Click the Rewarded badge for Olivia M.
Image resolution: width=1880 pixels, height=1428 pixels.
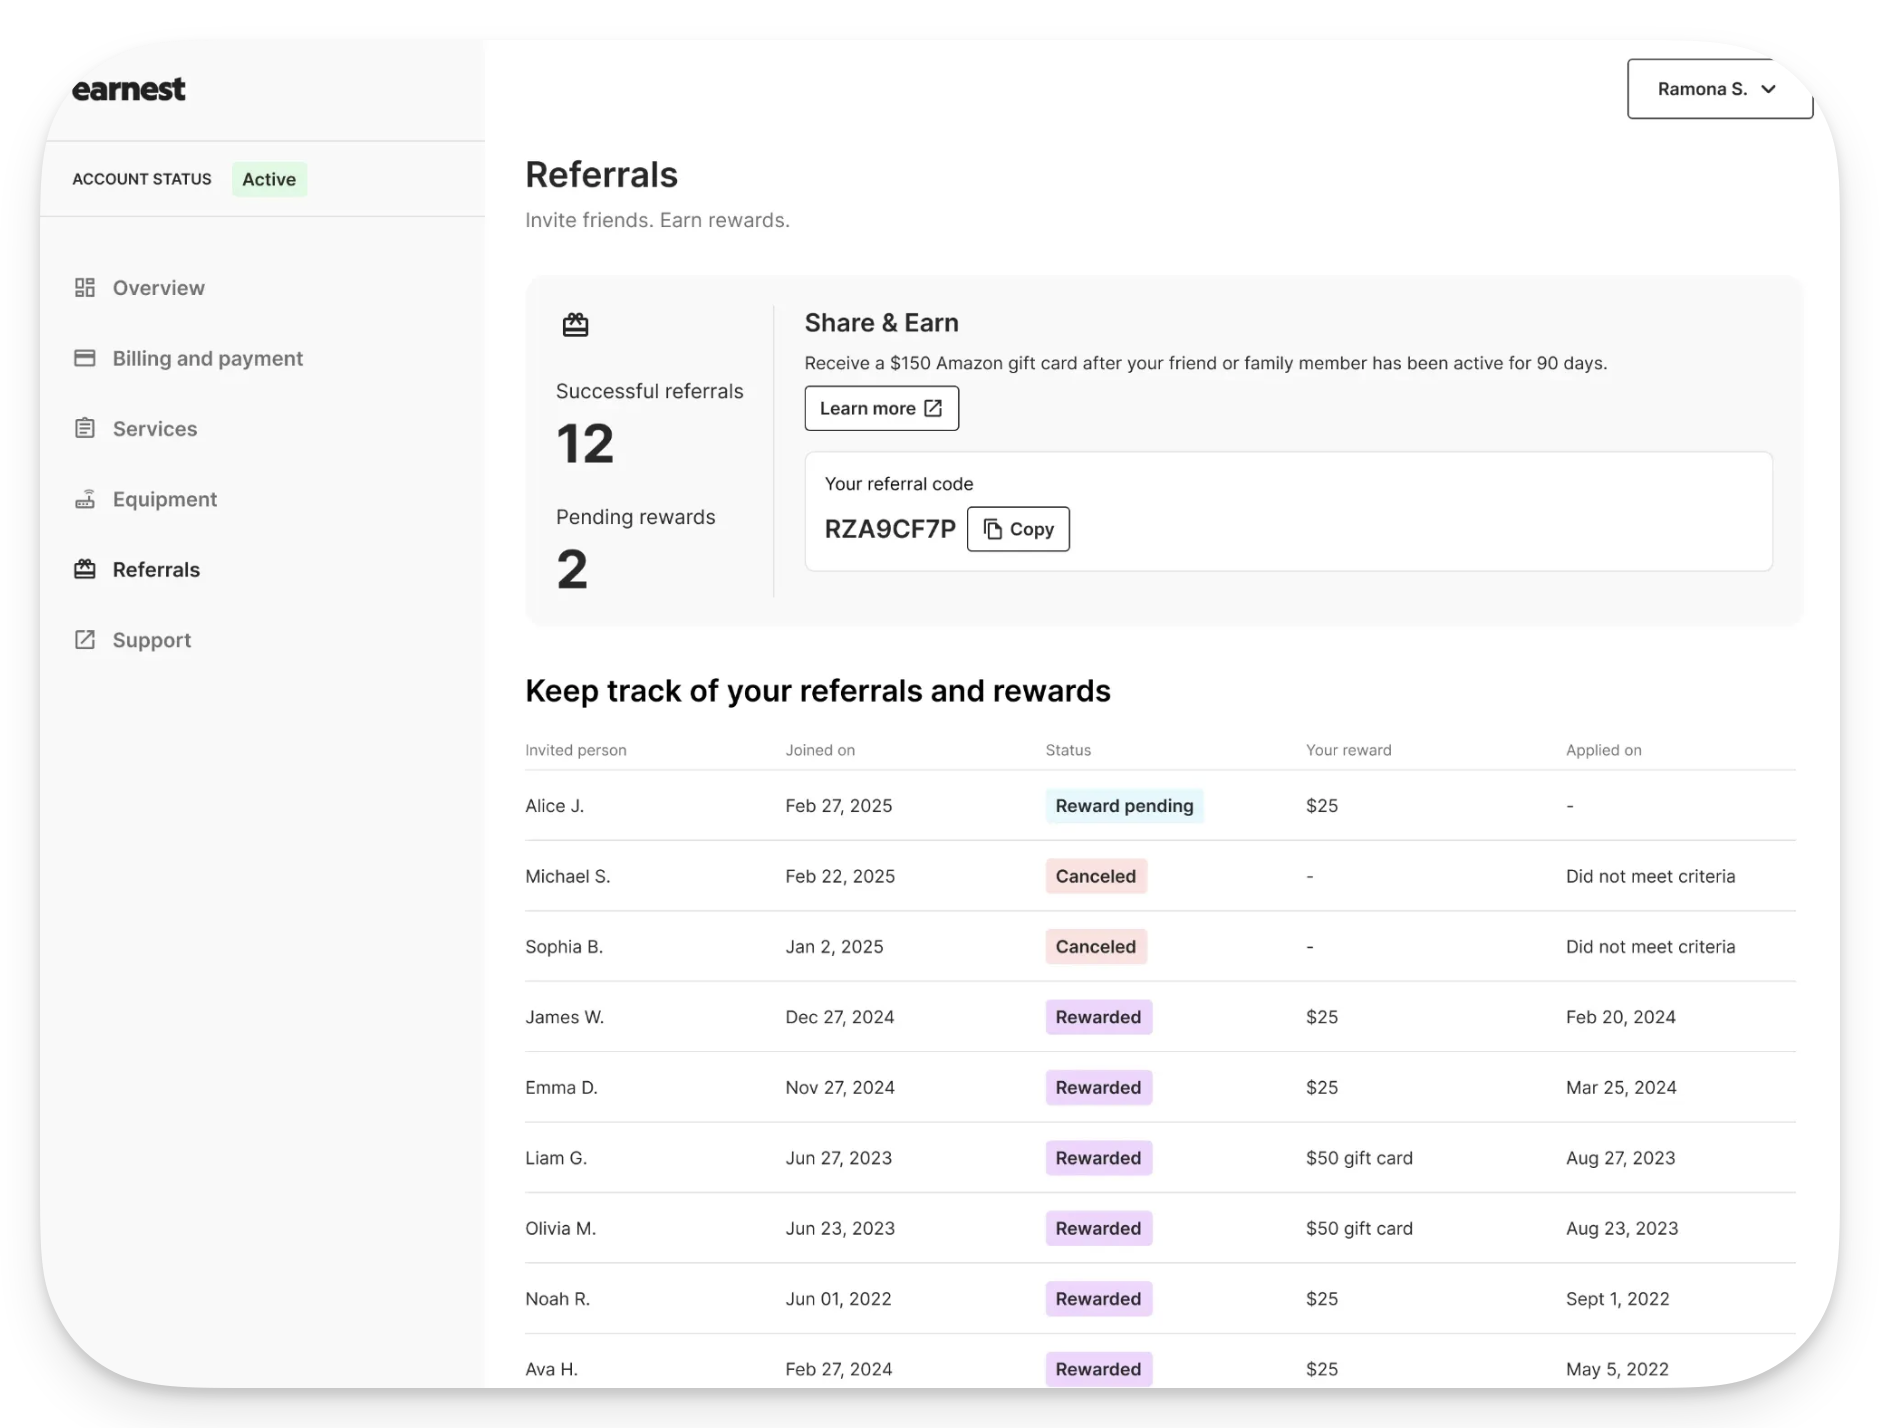(1098, 1228)
